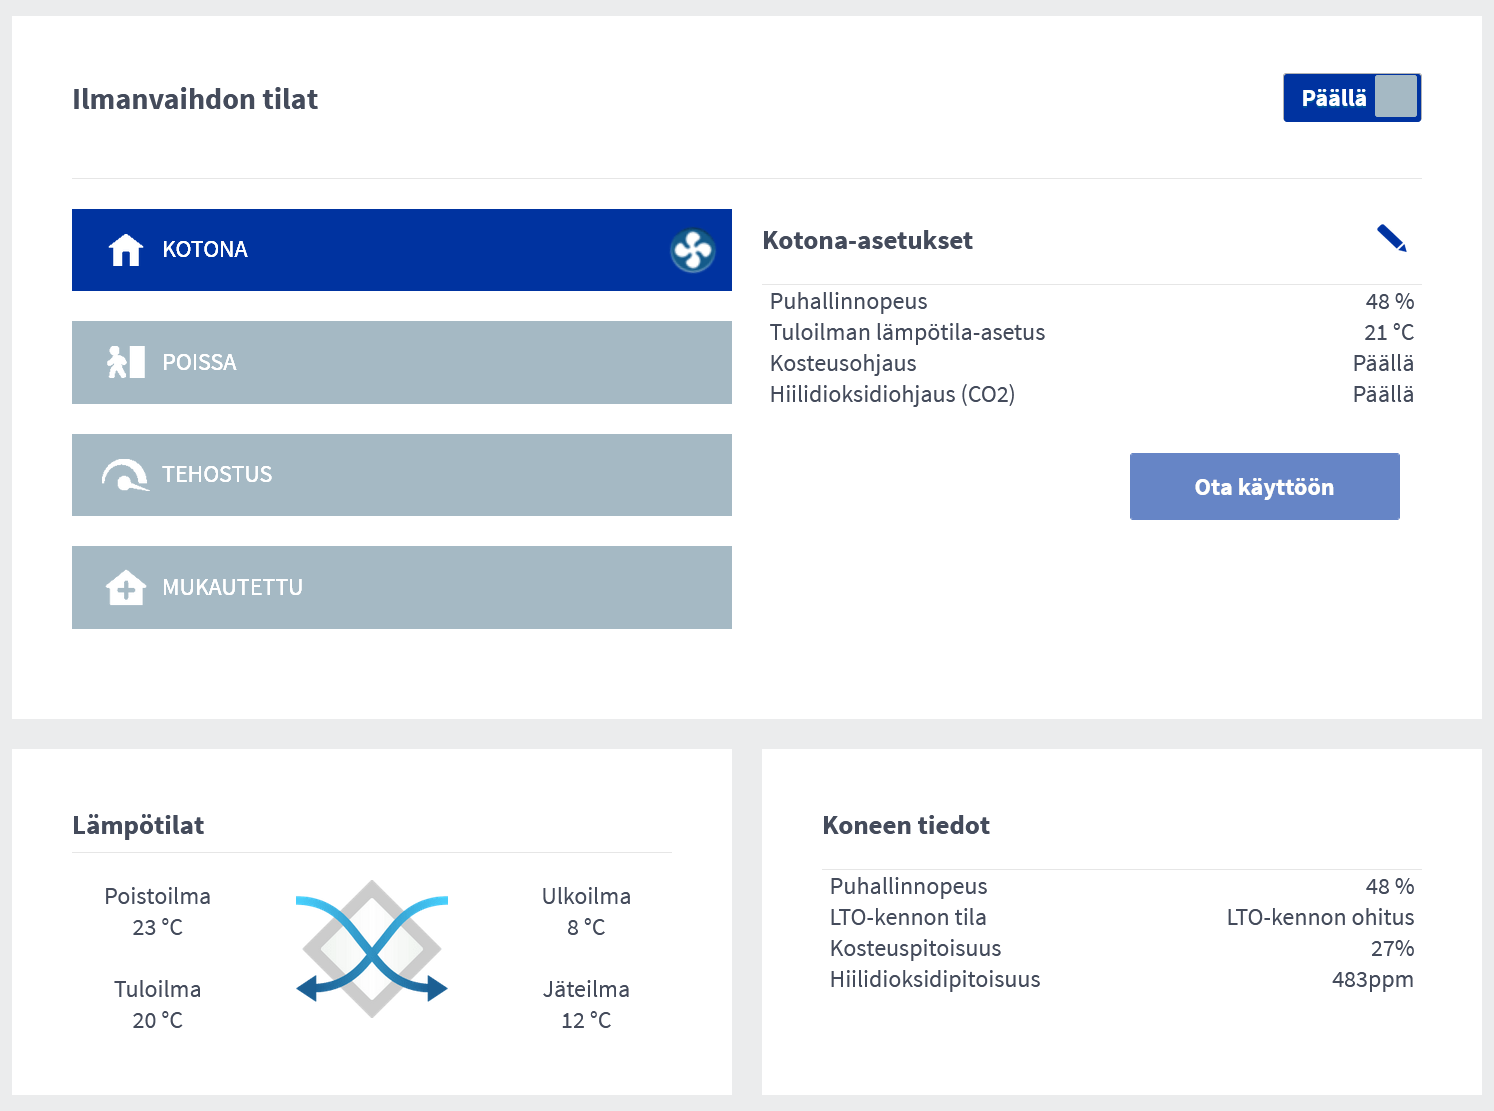
Task: Switch to the TEHOSTUS mode label
Action: (x=217, y=475)
